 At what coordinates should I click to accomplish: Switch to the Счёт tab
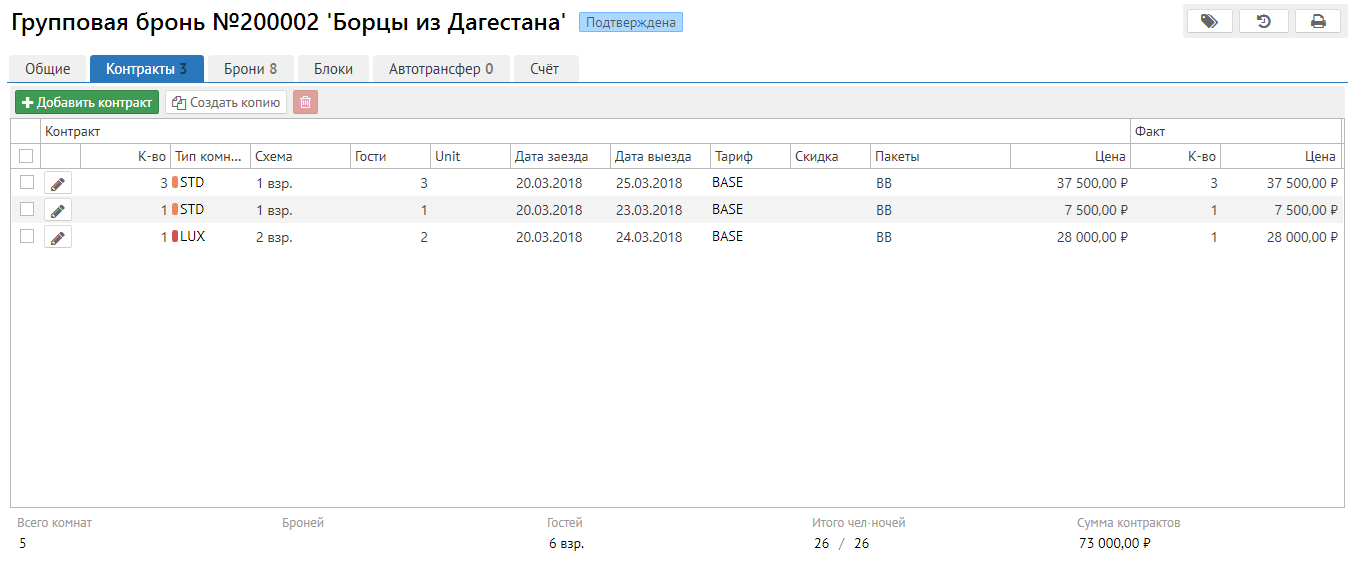click(545, 69)
